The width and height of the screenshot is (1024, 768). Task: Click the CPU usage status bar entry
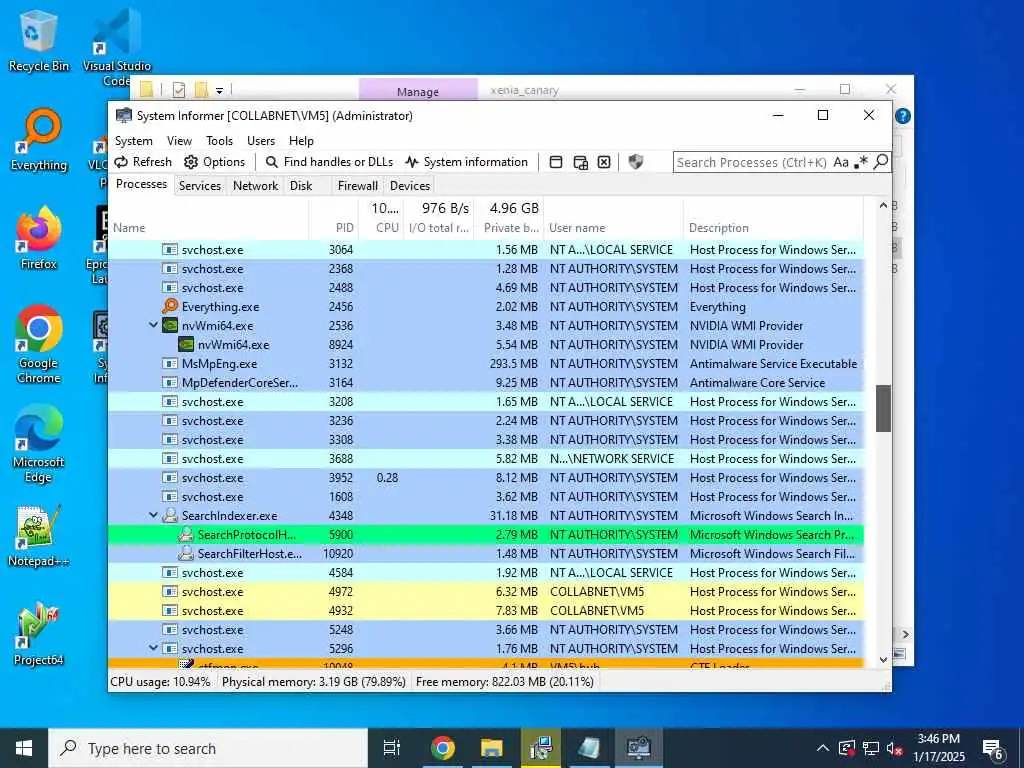coord(161,682)
